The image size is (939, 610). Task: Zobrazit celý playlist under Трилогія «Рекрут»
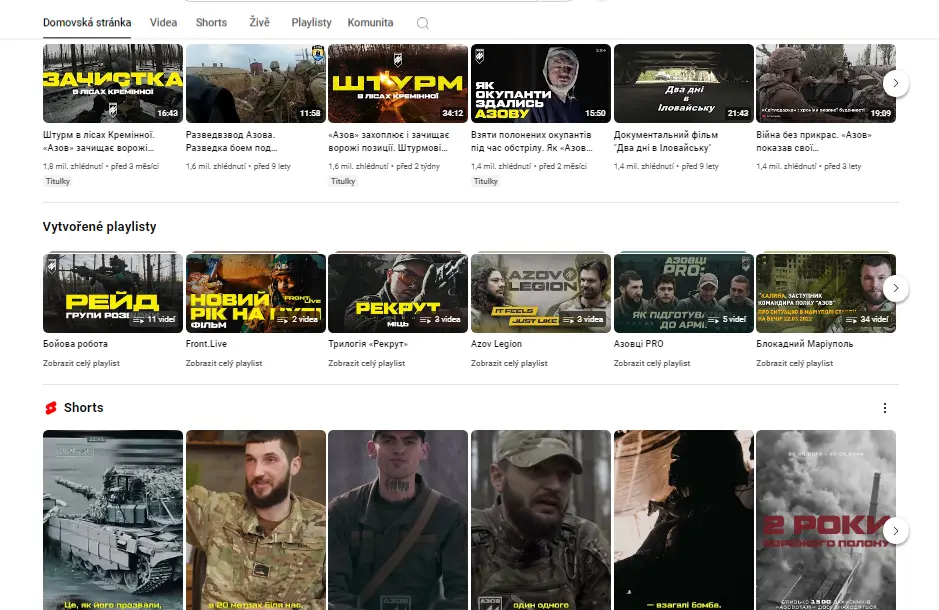[366, 363]
